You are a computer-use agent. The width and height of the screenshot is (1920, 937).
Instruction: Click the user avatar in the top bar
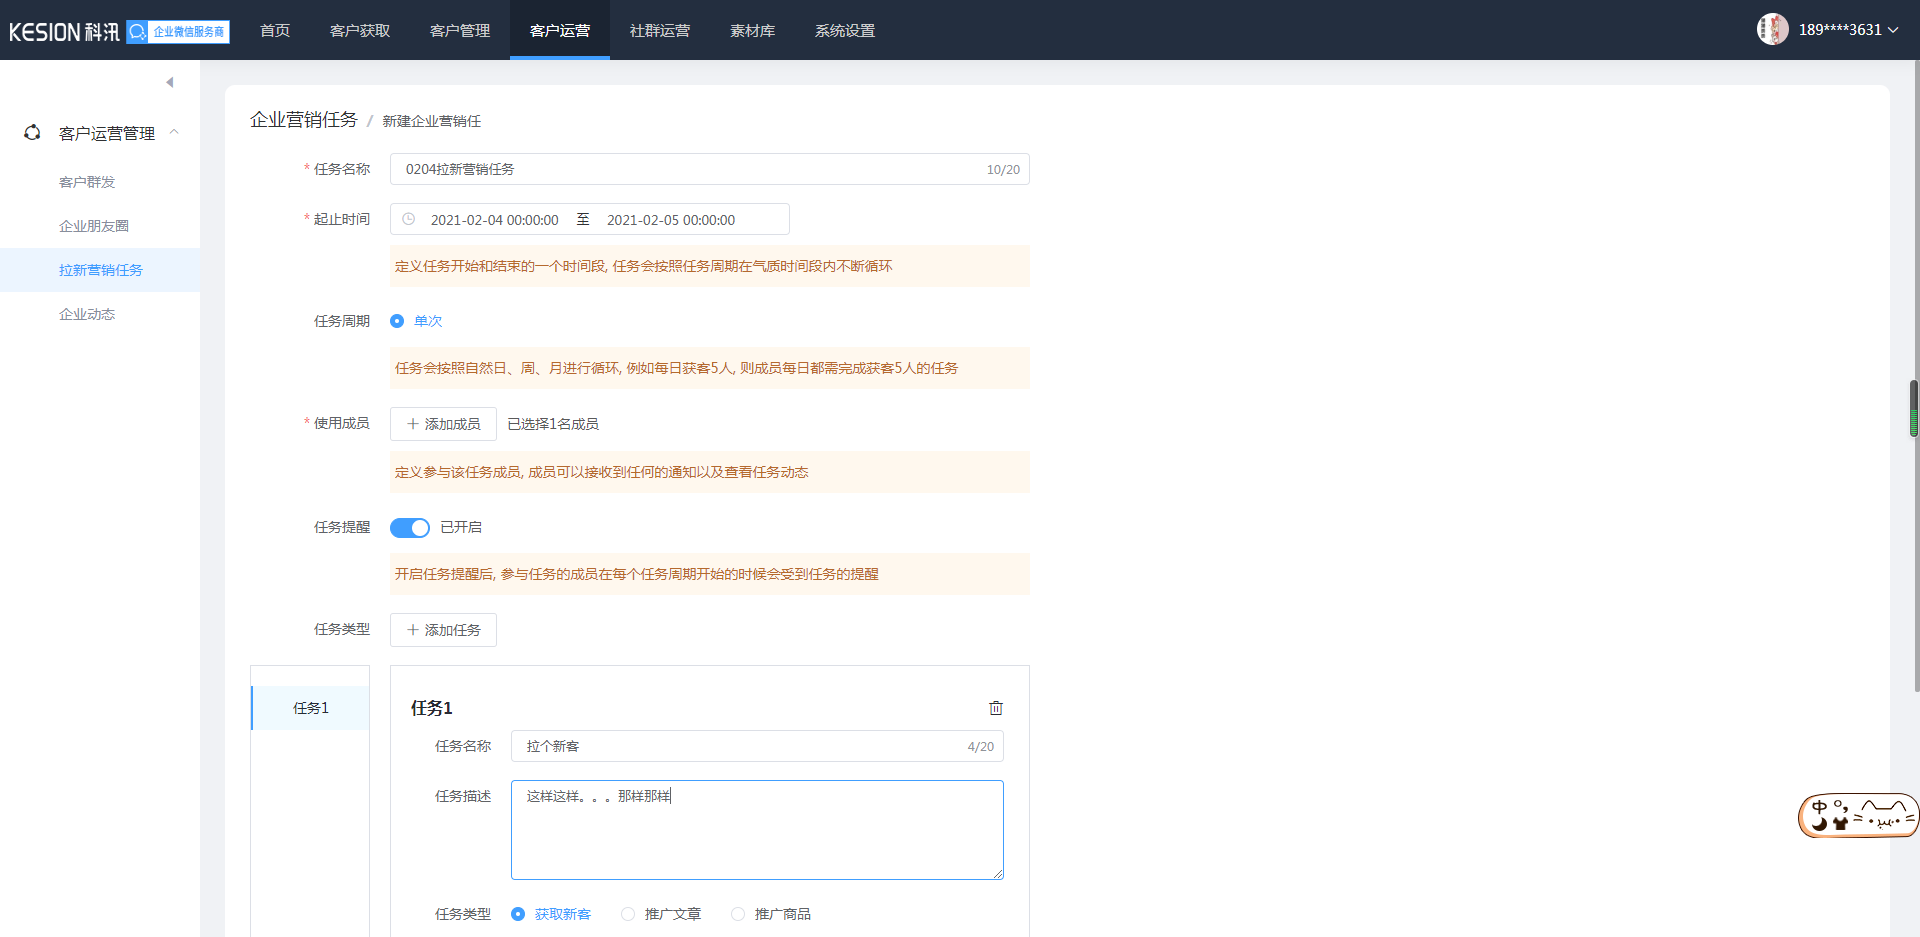point(1772,29)
